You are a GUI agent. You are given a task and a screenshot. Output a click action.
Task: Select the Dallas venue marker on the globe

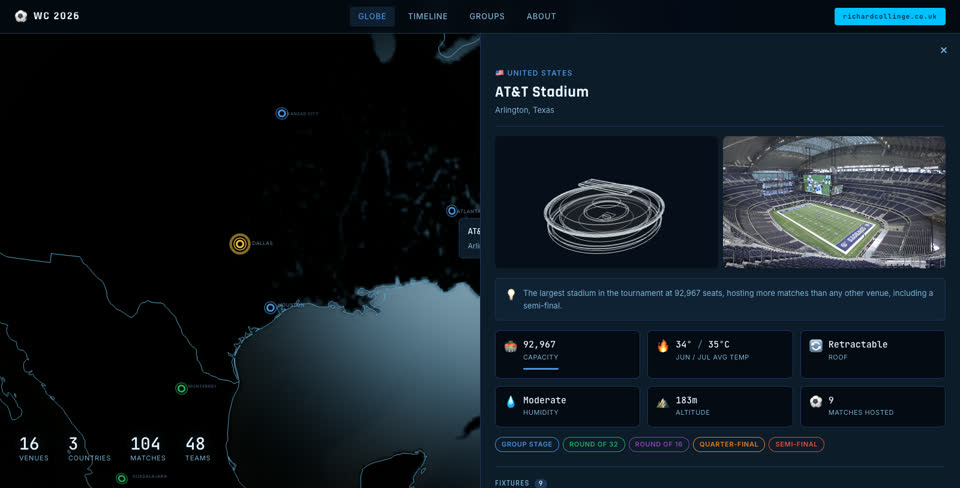pos(240,244)
